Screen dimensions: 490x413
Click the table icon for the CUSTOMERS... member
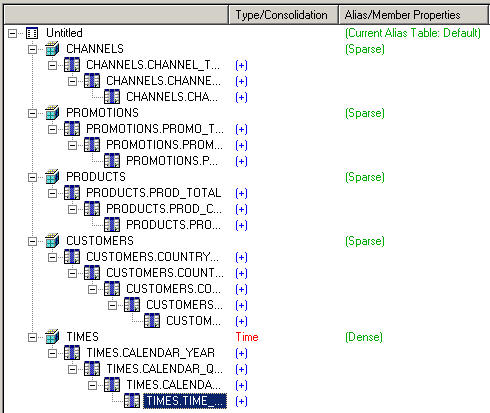[132, 305]
